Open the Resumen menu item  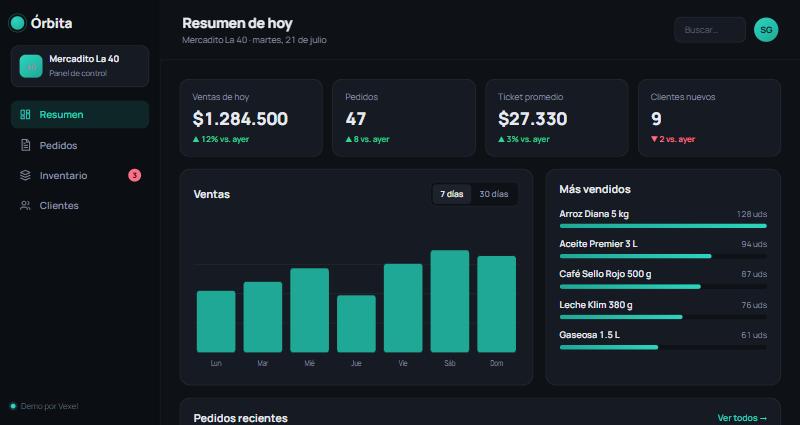[x=80, y=114]
